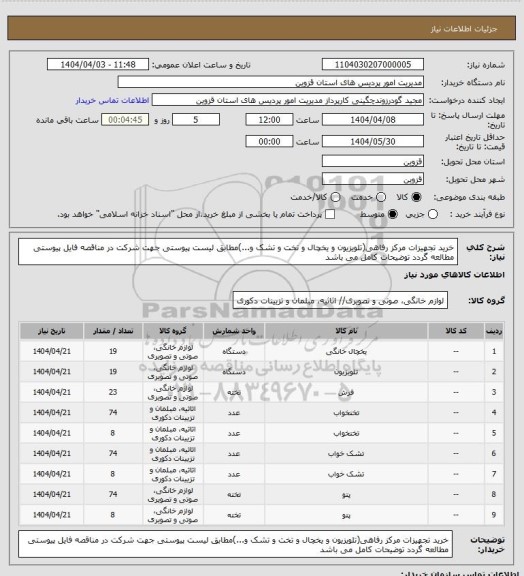Click the استان محل تحویل field
The width and height of the screenshot is (524, 576).
pyautogui.click(x=373, y=161)
